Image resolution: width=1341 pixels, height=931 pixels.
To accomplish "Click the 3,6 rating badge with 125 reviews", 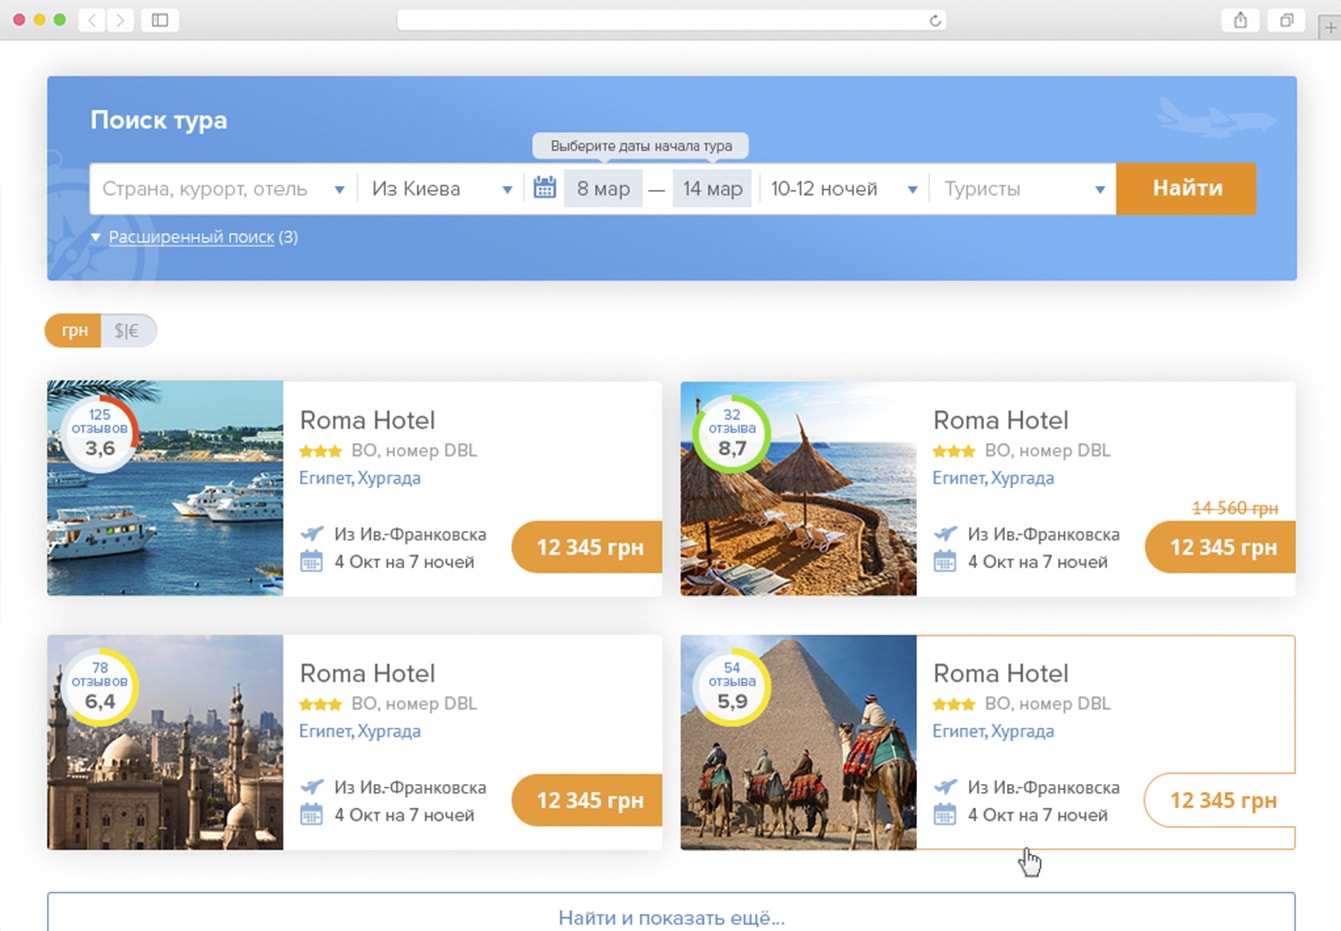I will [x=100, y=435].
